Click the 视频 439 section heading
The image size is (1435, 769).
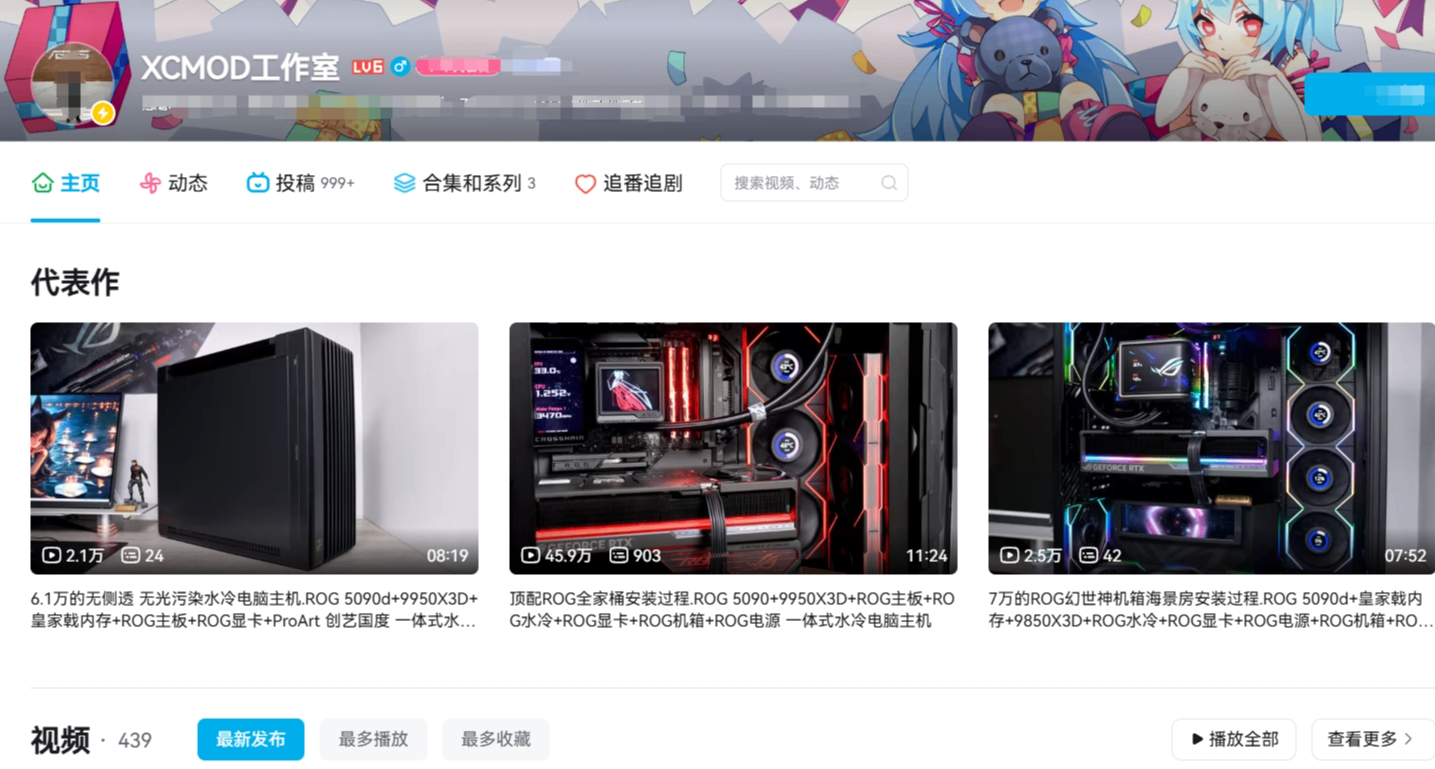[x=91, y=740]
